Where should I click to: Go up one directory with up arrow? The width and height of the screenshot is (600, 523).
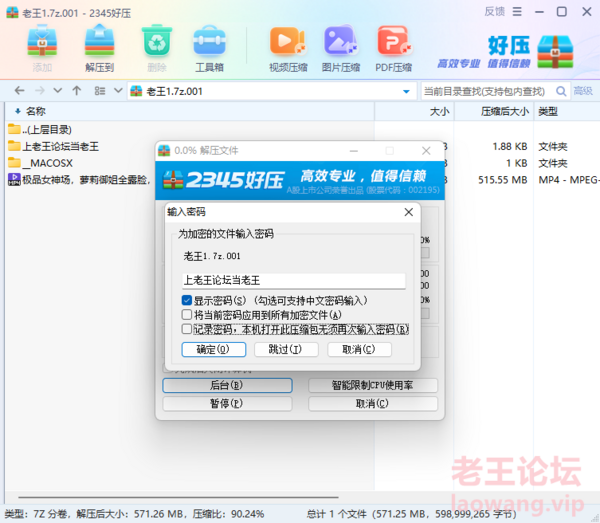point(77,91)
